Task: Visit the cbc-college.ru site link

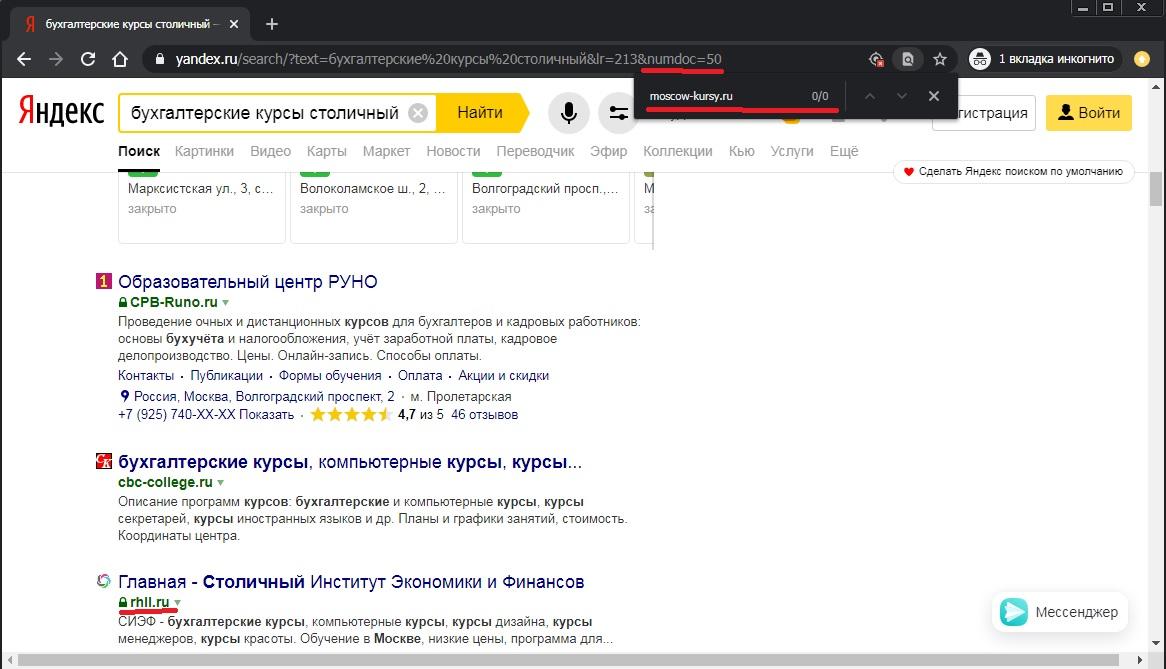Action: tap(165, 482)
